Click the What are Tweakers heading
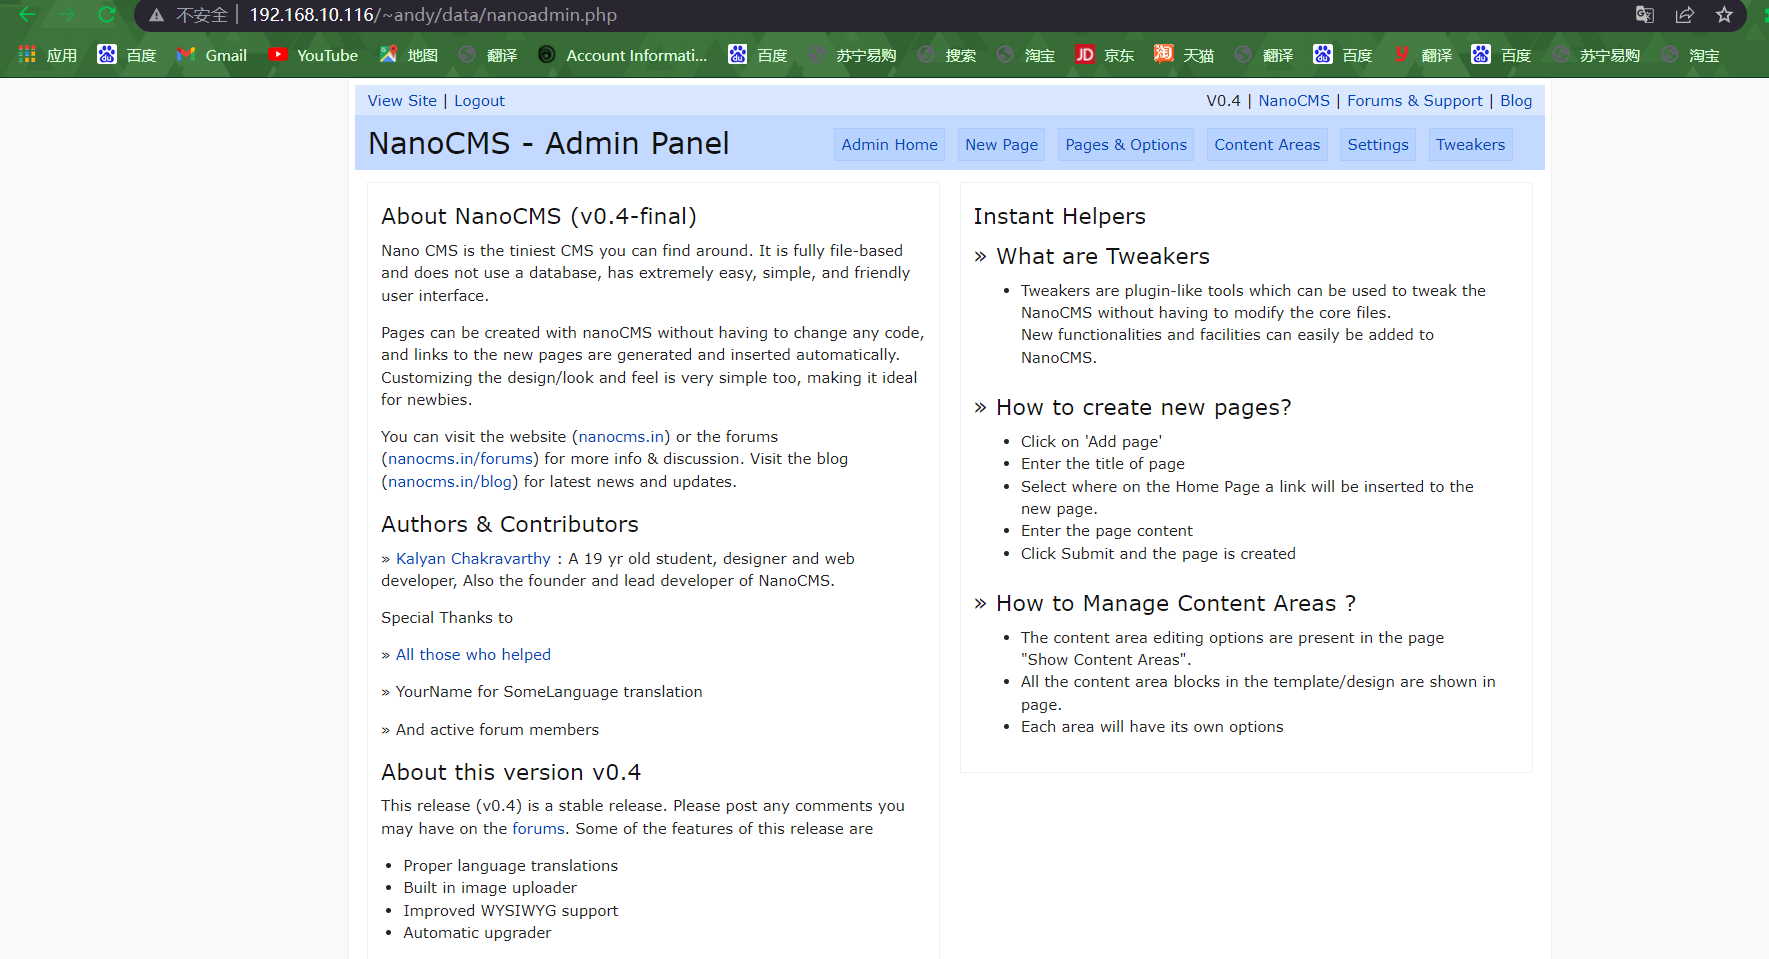The height and width of the screenshot is (959, 1769). pyautogui.click(x=1103, y=256)
